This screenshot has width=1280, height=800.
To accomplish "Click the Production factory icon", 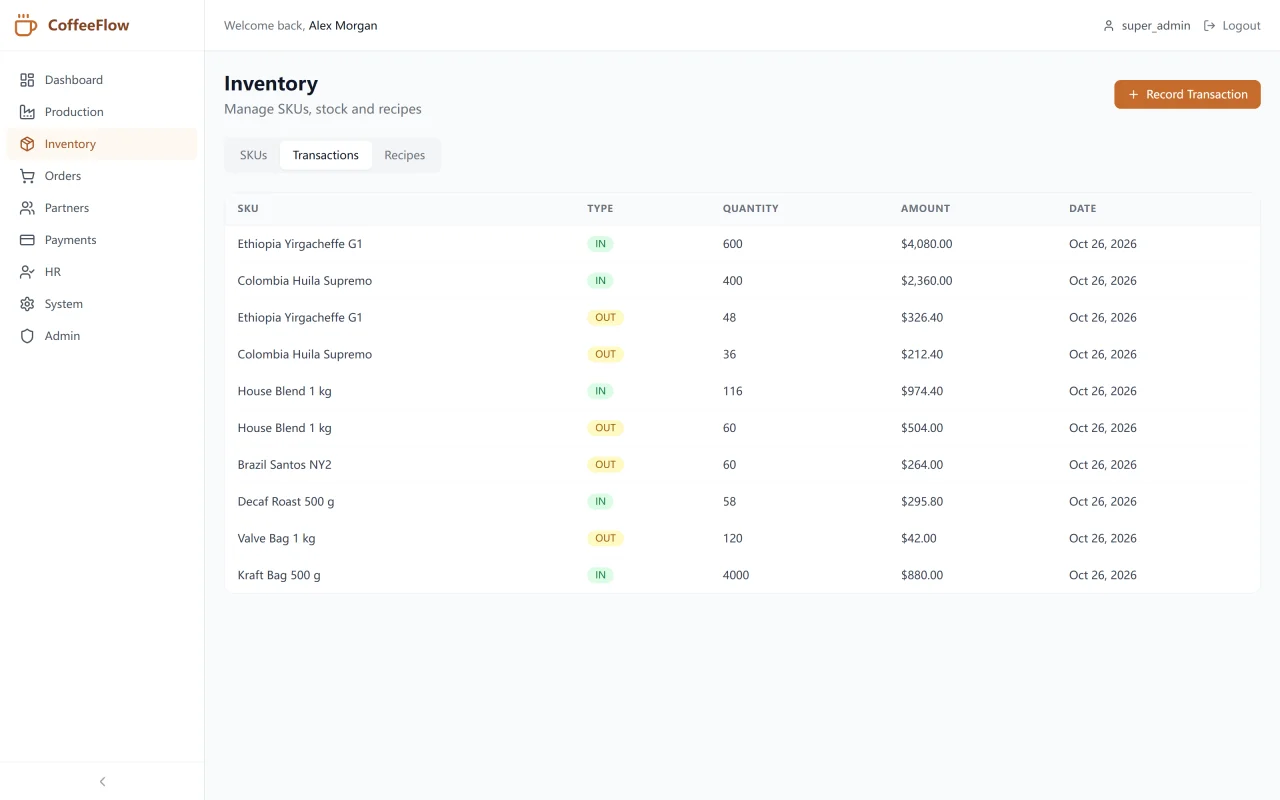I will pyautogui.click(x=27, y=112).
